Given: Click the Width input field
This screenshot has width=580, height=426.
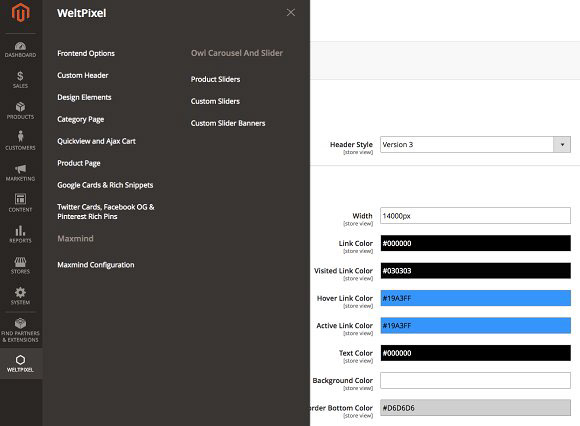Looking at the screenshot, I should [475, 216].
